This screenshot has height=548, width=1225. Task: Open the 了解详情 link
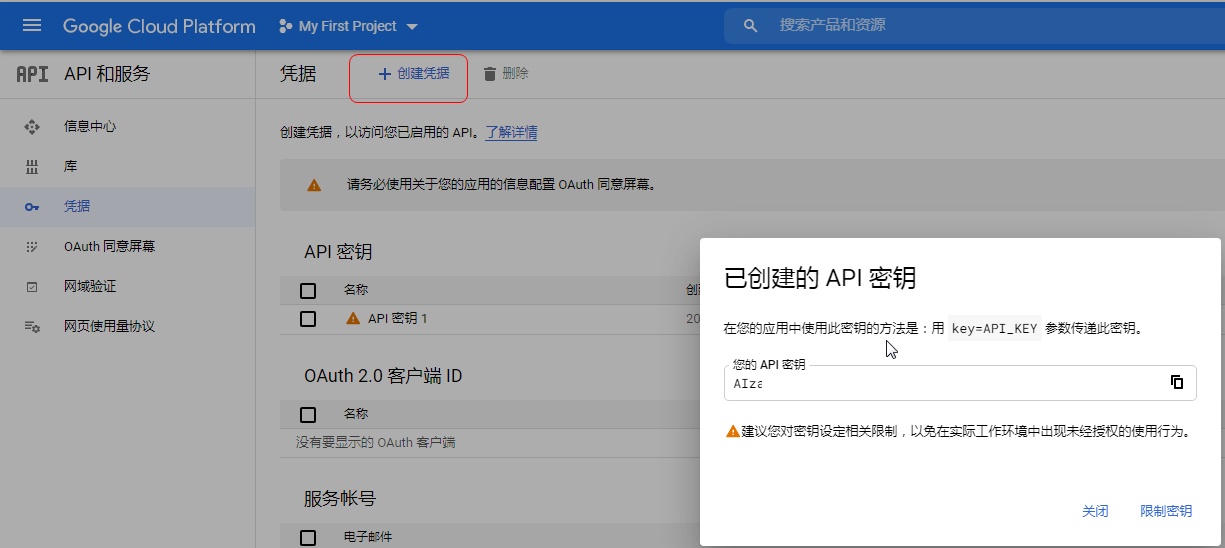(x=511, y=132)
